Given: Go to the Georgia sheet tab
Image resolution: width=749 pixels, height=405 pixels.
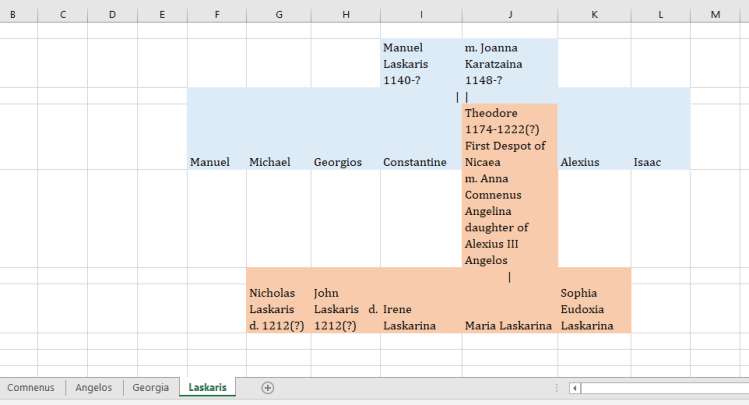Looking at the screenshot, I should tap(150, 387).
